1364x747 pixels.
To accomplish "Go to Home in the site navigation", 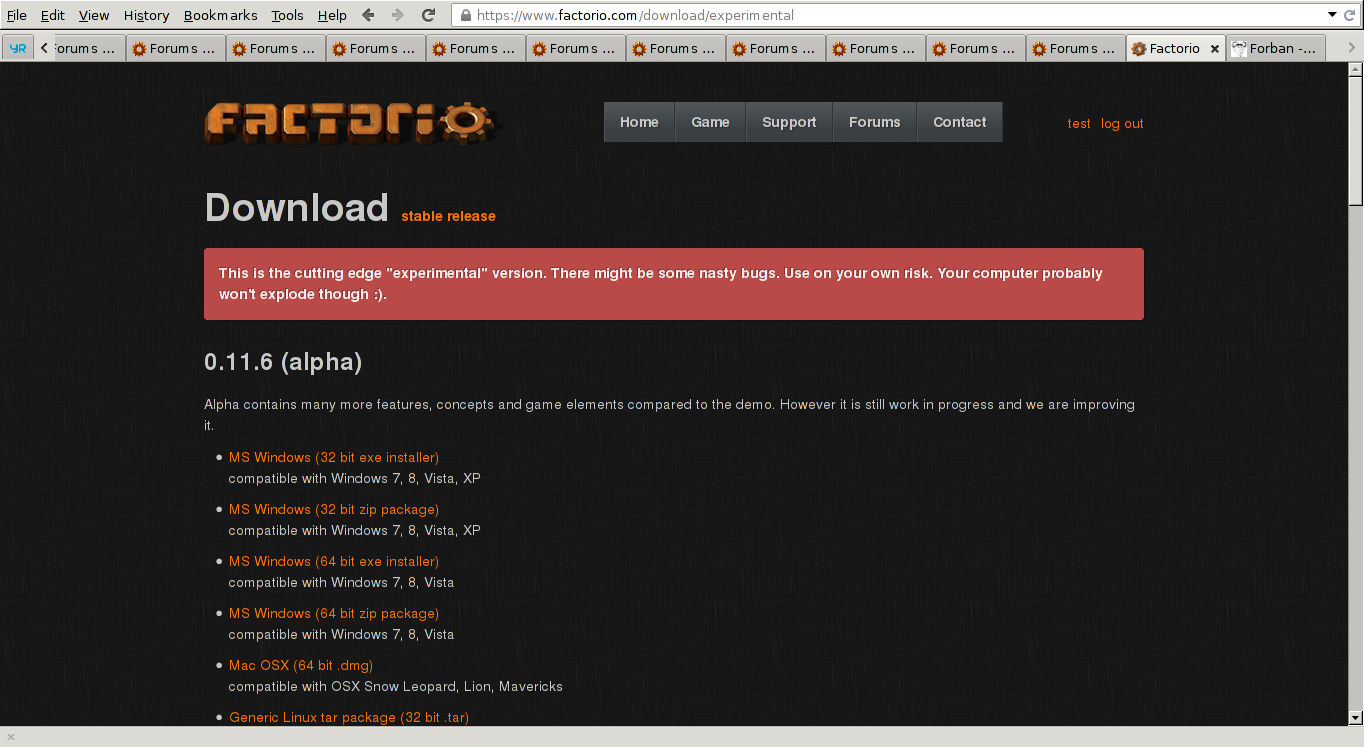I will 639,122.
